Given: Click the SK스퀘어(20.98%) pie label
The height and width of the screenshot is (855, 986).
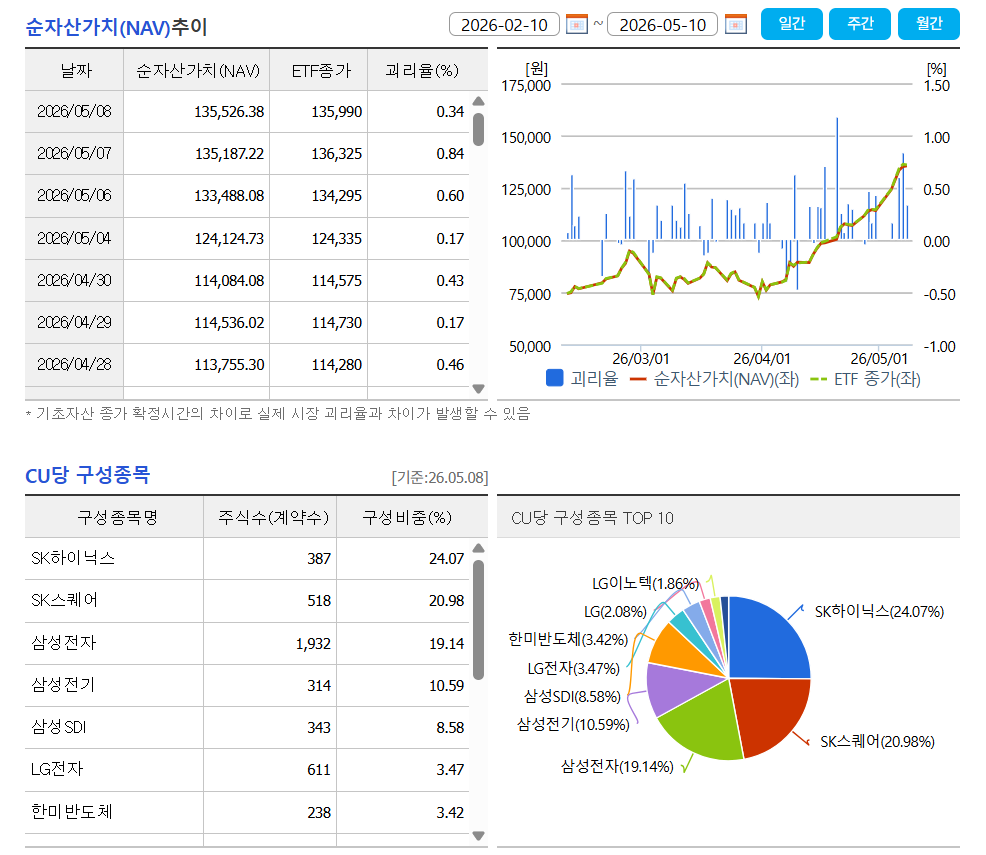Looking at the screenshot, I should point(877,742).
